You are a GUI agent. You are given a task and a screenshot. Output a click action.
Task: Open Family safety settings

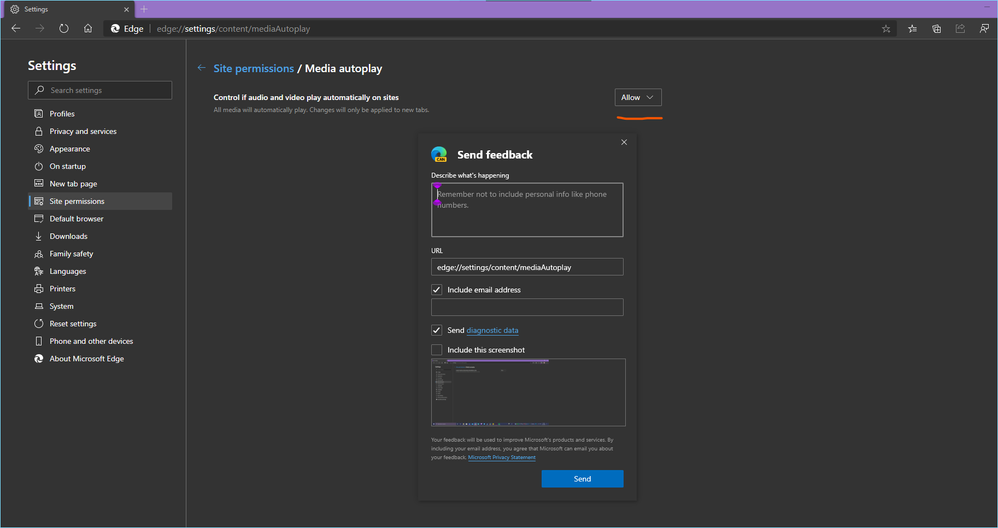pyautogui.click(x=100, y=254)
